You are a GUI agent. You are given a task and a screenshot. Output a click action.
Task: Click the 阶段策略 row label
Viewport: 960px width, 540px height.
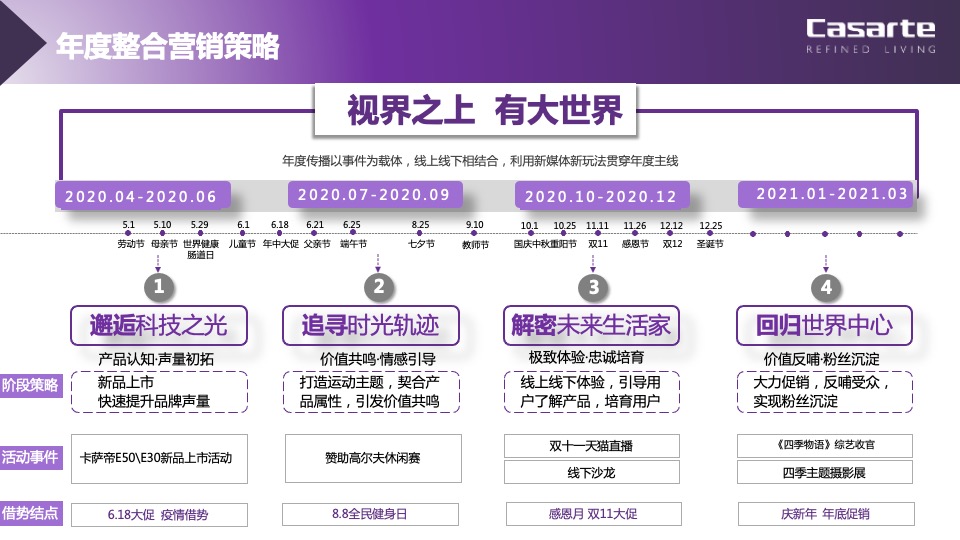(x=31, y=385)
